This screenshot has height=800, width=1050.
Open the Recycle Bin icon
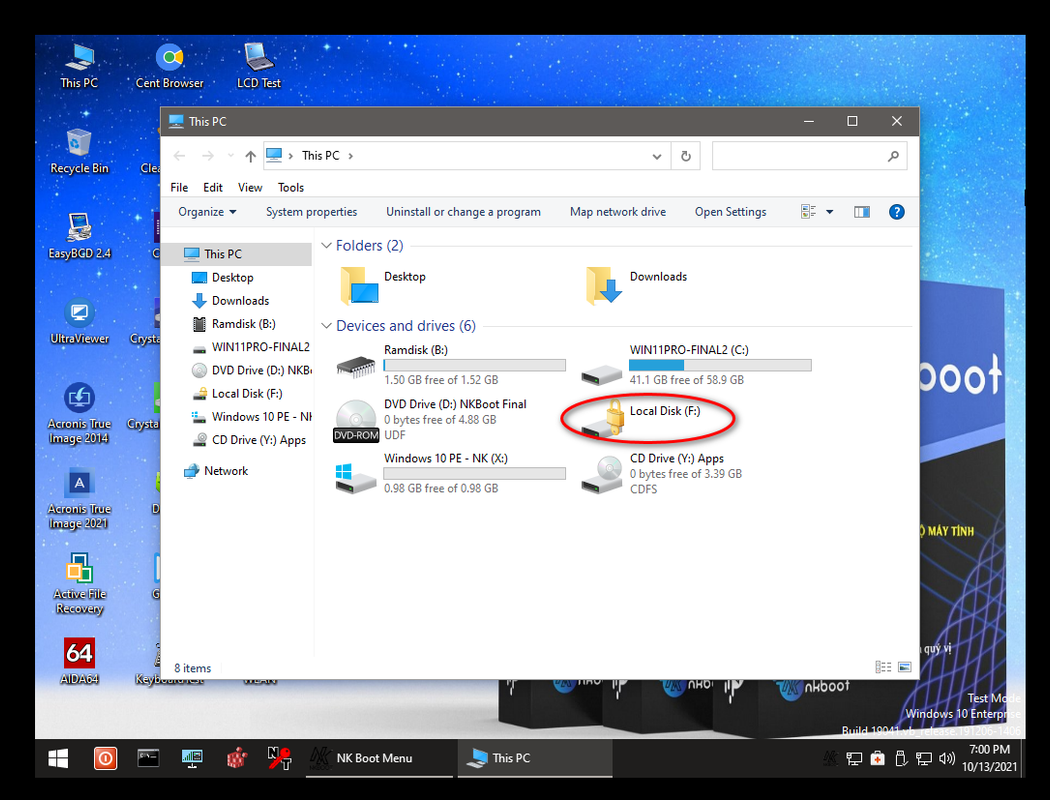[x=79, y=151]
